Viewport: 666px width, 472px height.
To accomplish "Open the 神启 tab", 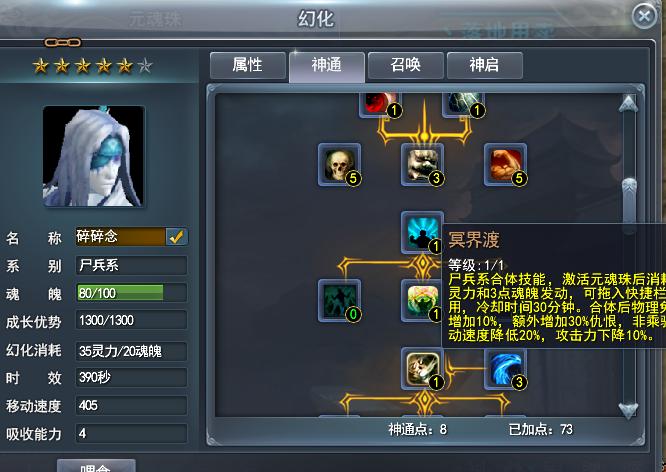I will click(485, 65).
